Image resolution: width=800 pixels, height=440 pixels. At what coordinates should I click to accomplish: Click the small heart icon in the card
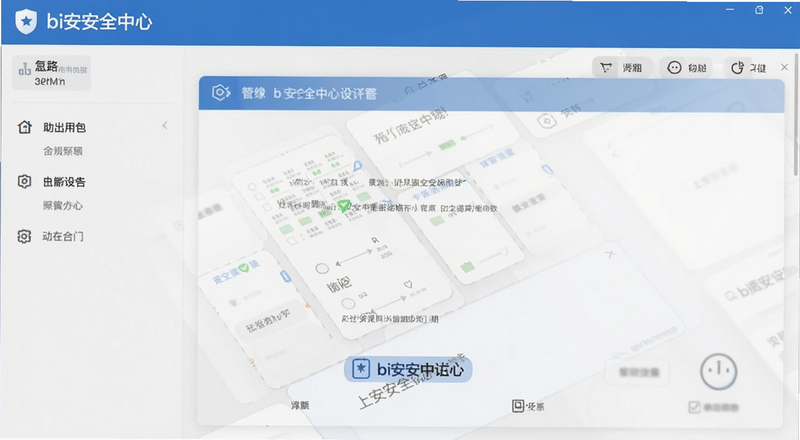coord(408,284)
